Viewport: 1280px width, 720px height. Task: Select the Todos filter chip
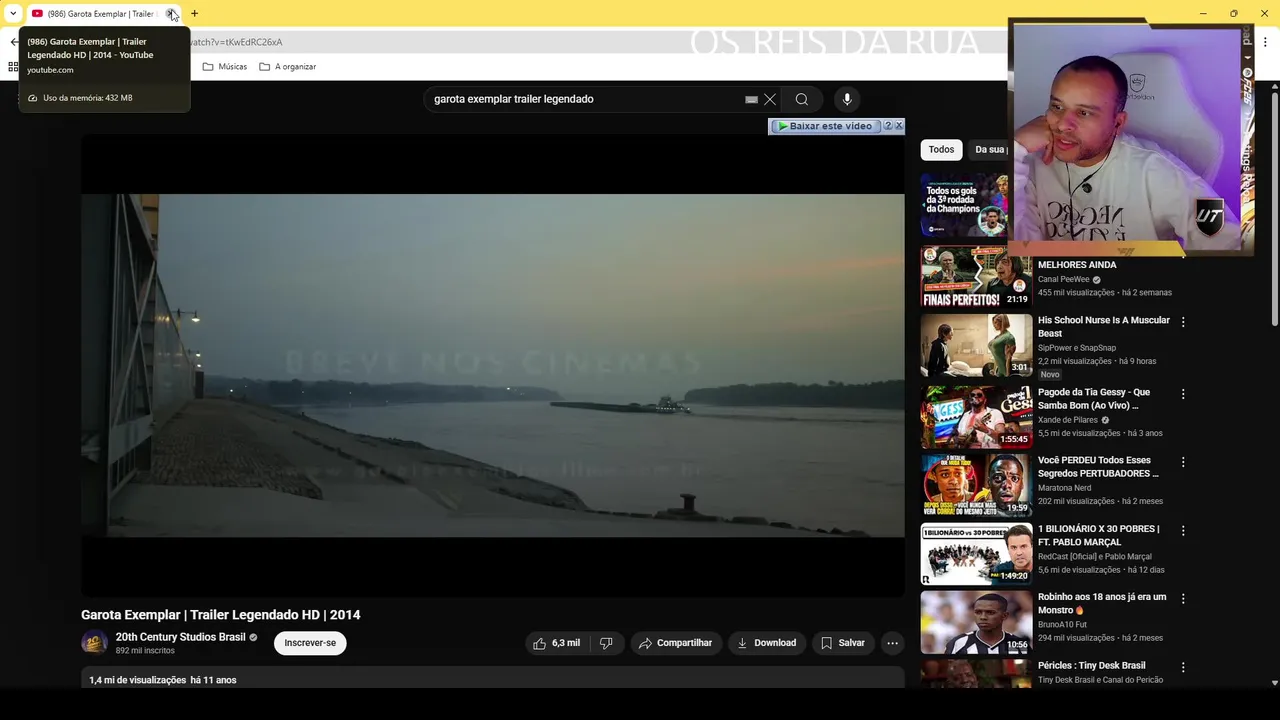pos(941,149)
